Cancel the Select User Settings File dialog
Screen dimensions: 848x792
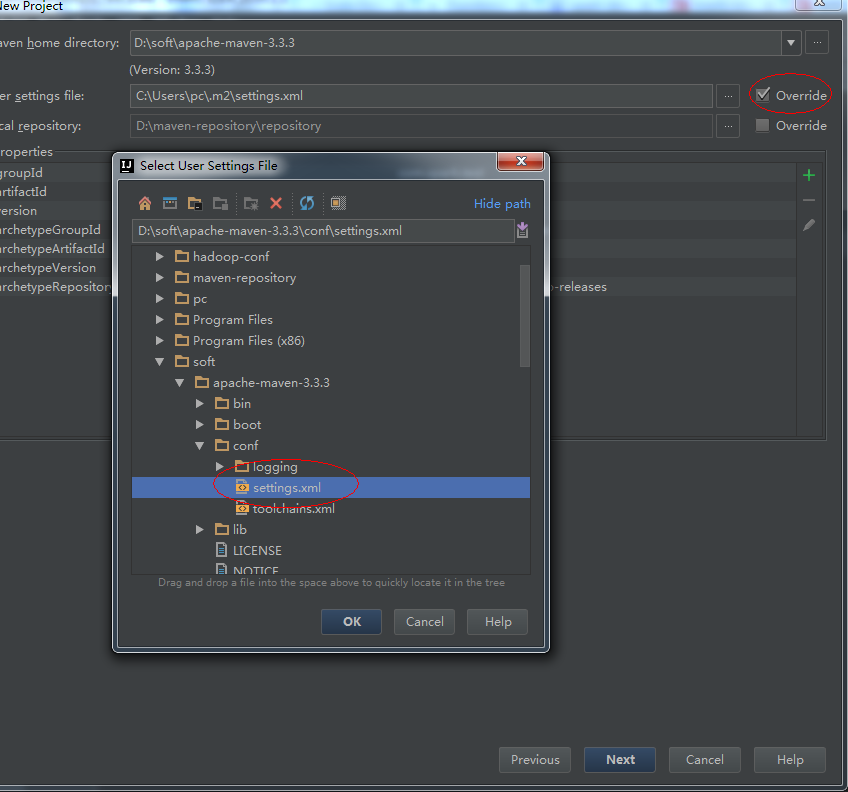coord(425,622)
